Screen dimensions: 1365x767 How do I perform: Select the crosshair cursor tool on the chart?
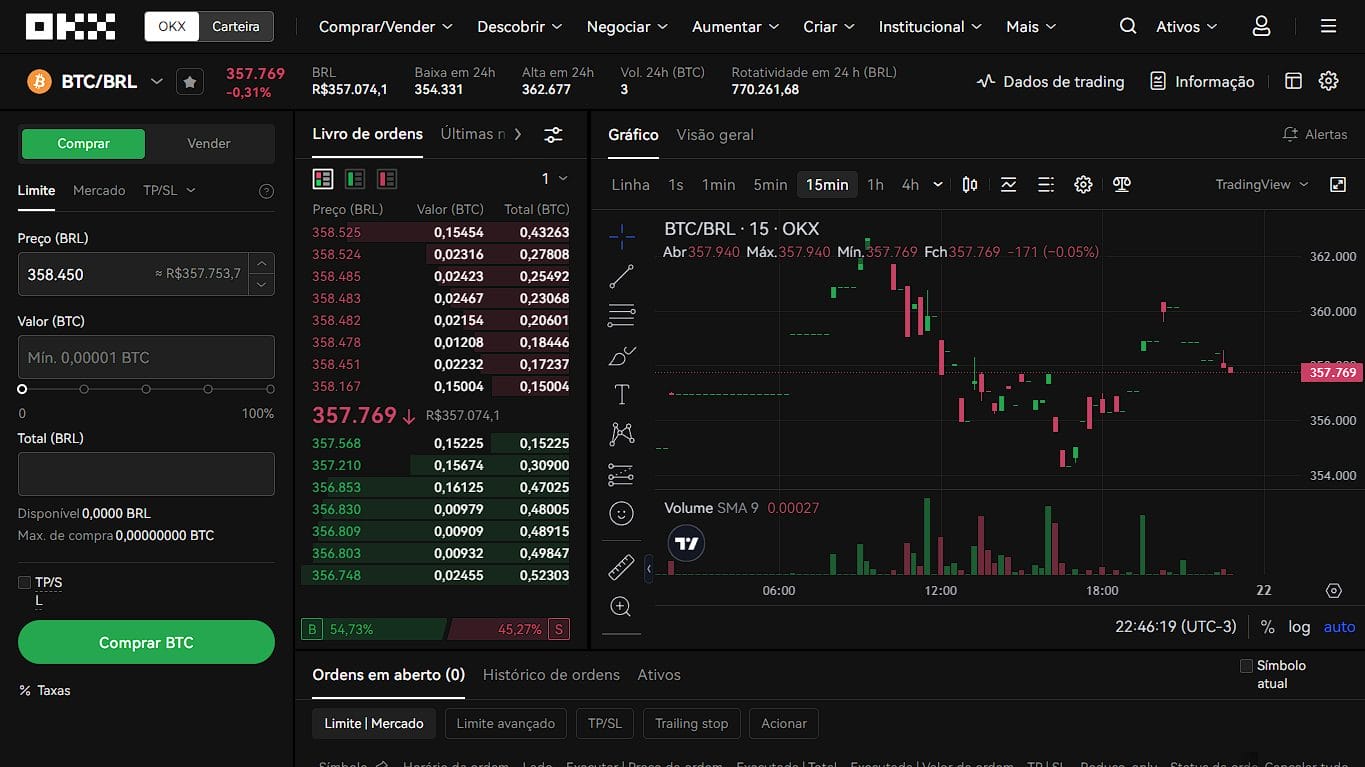click(621, 237)
